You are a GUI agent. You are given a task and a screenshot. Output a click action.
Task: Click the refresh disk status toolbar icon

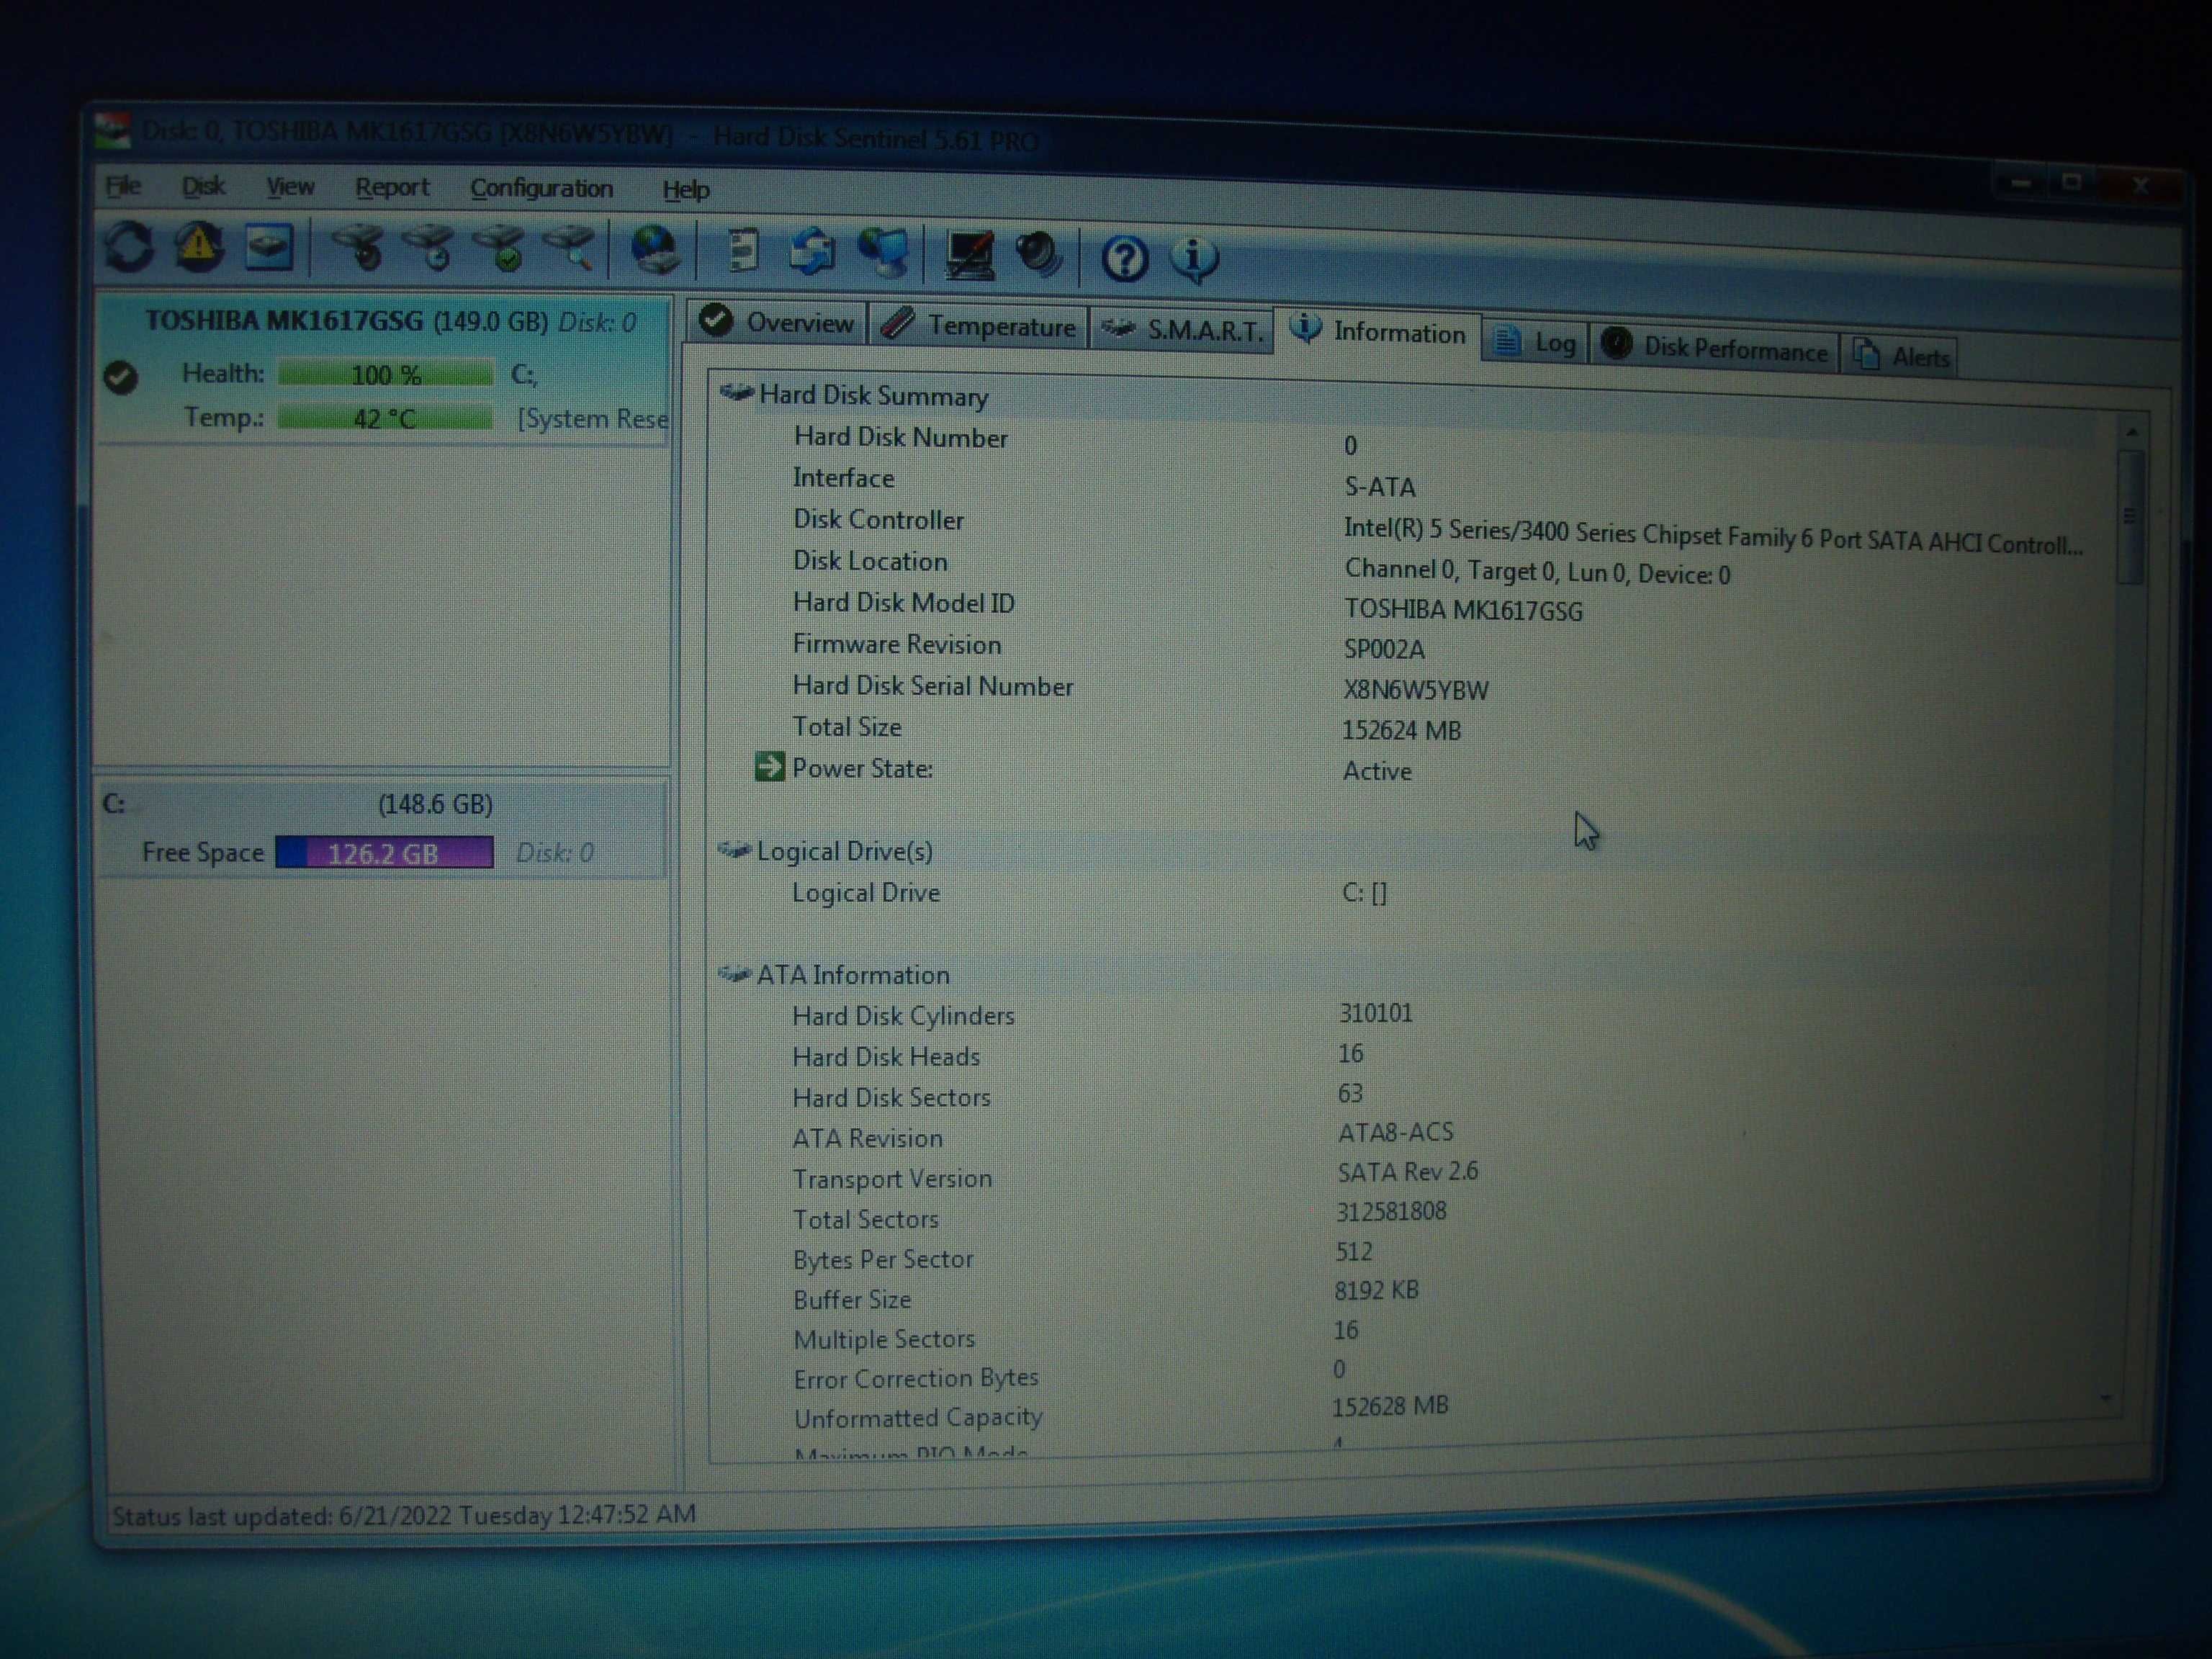coord(129,246)
